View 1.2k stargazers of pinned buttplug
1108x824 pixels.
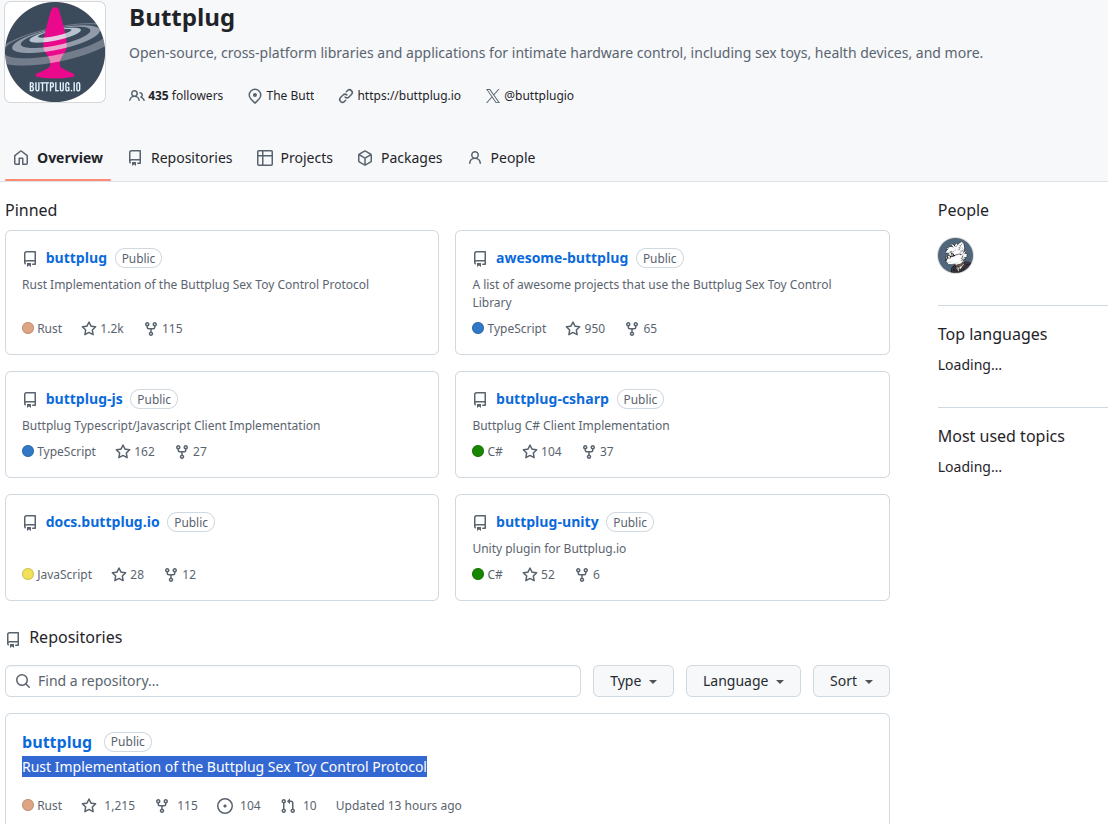(x=103, y=329)
